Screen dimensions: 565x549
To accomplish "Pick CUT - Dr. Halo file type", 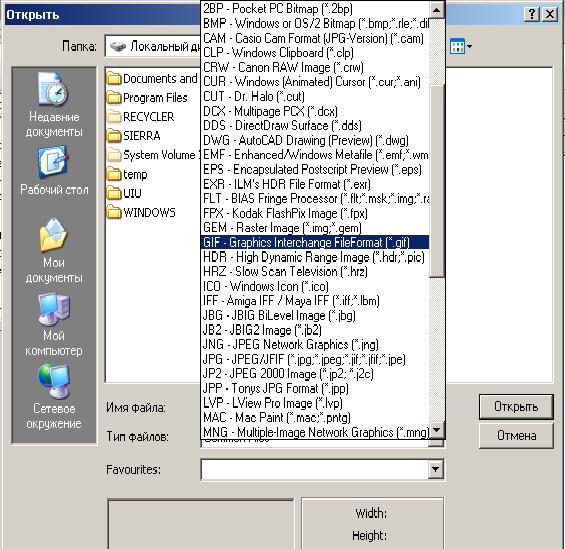I will pos(315,97).
